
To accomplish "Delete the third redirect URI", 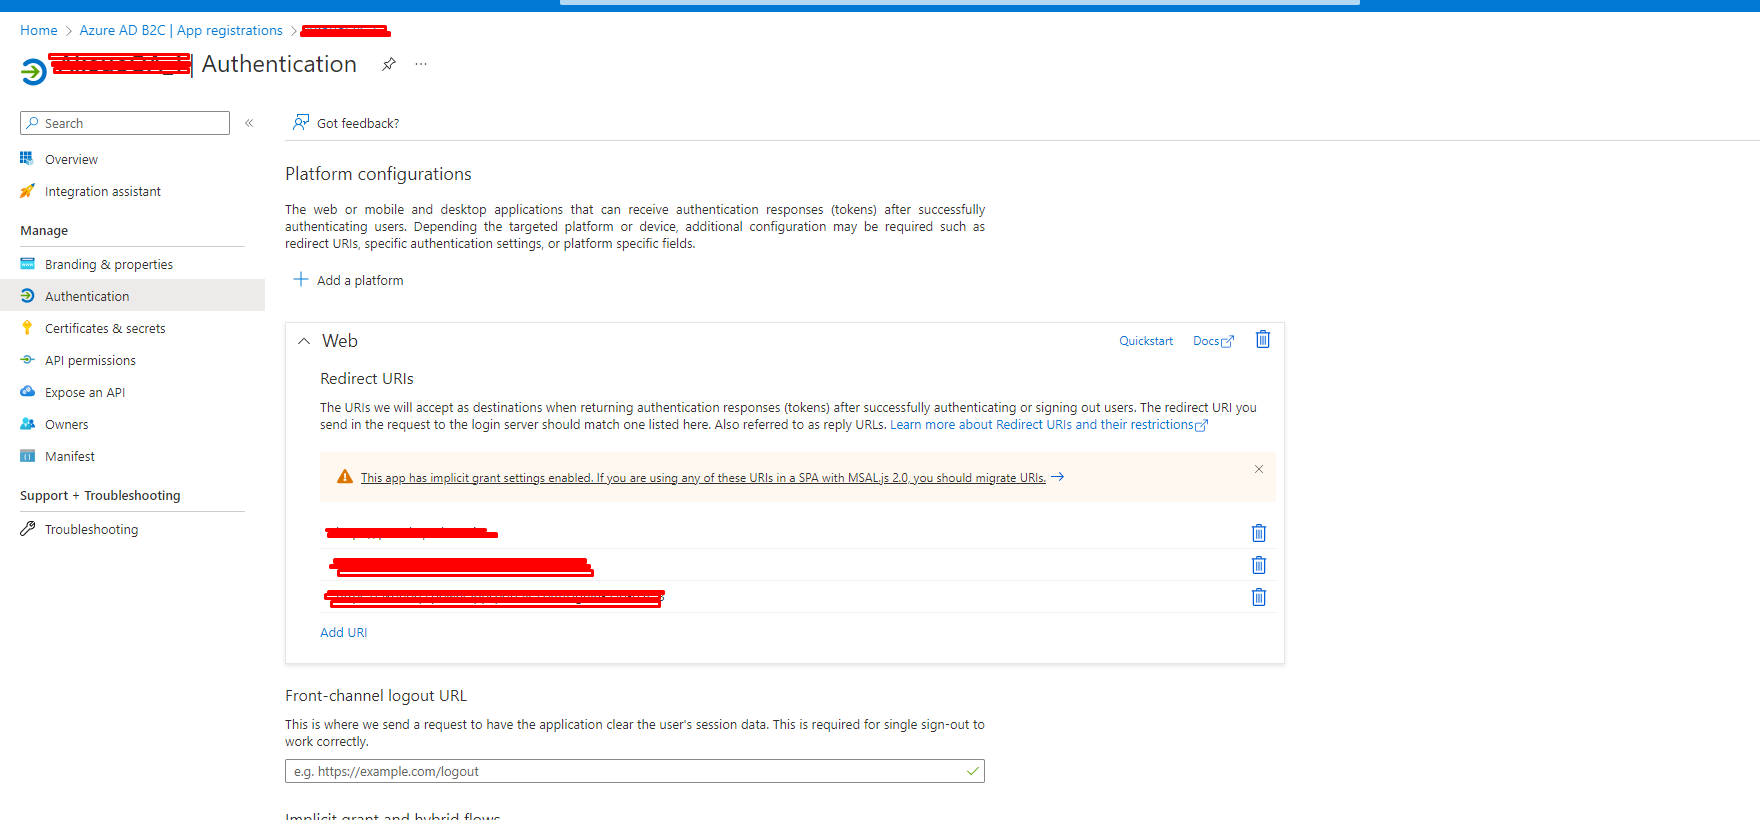I will coord(1259,597).
